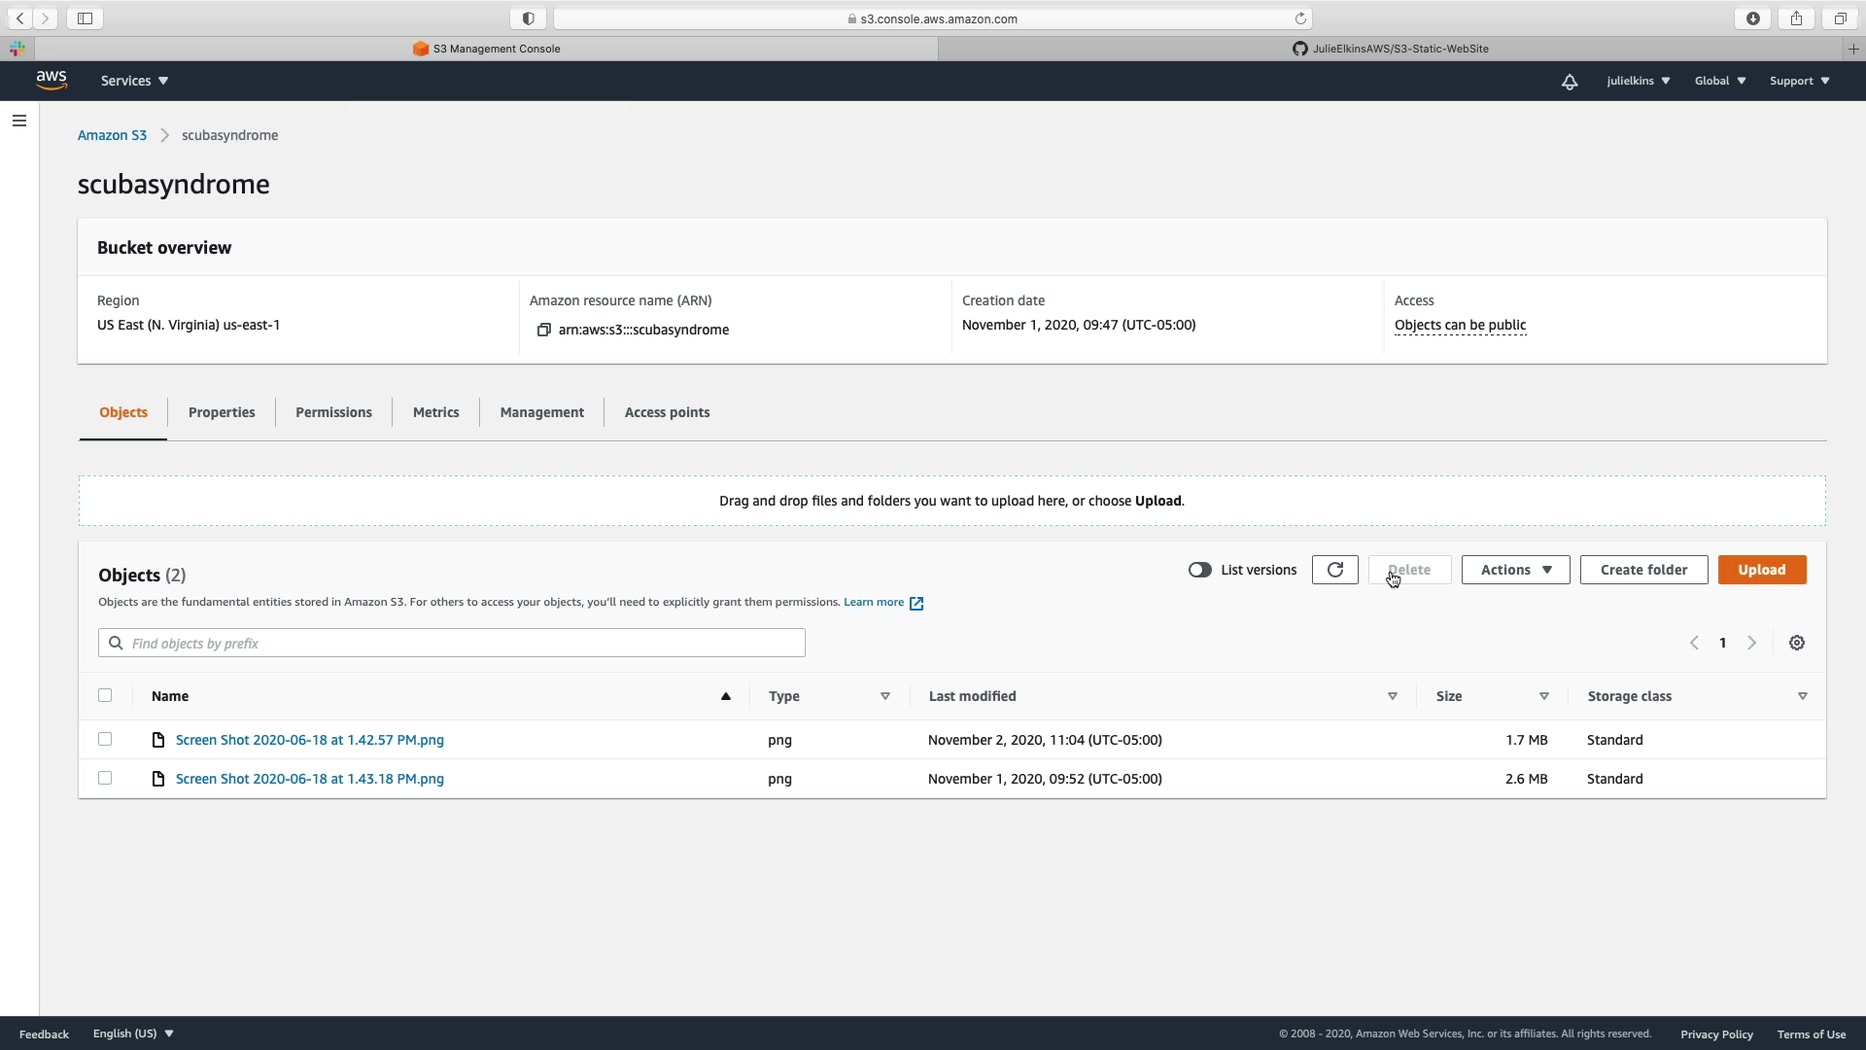Viewport: 1866px width, 1050px height.
Task: Refresh the objects list
Action: click(x=1335, y=570)
